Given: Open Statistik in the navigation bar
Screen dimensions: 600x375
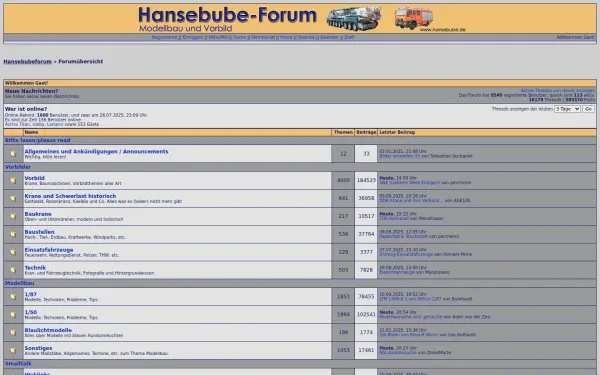Looking at the screenshot, I should [x=306, y=37].
